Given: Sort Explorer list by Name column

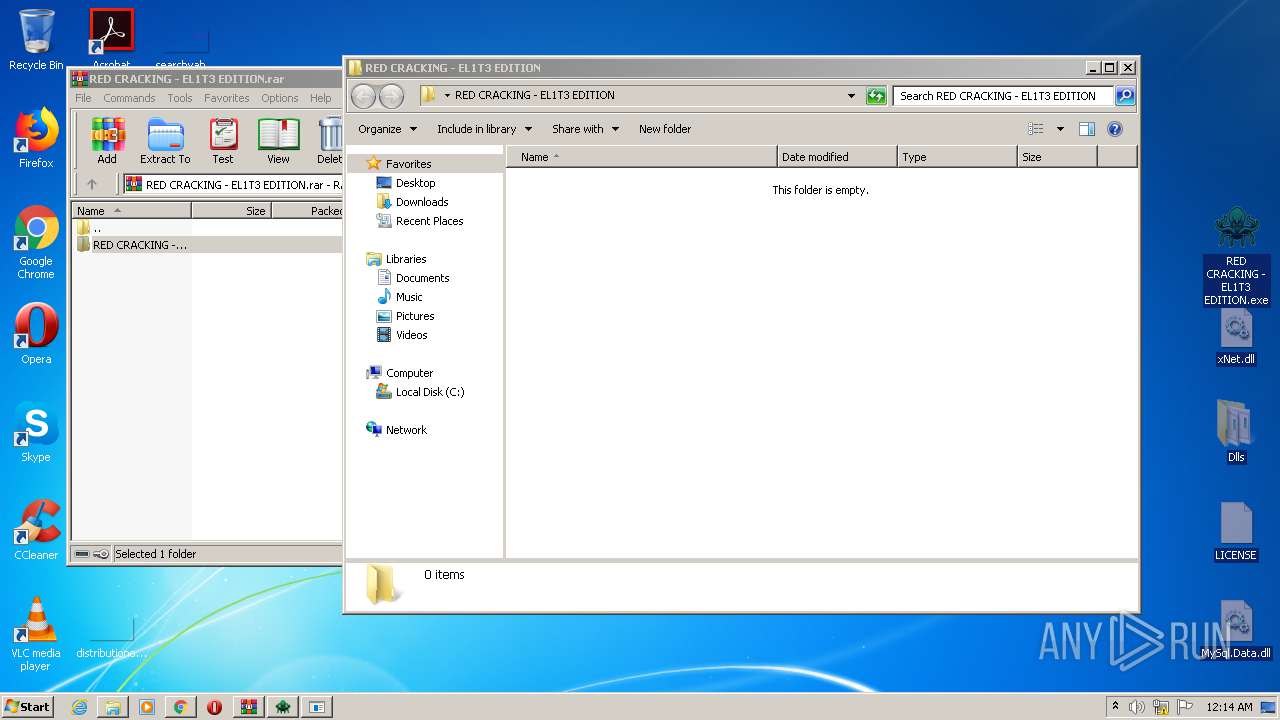Looking at the screenshot, I should [x=641, y=156].
